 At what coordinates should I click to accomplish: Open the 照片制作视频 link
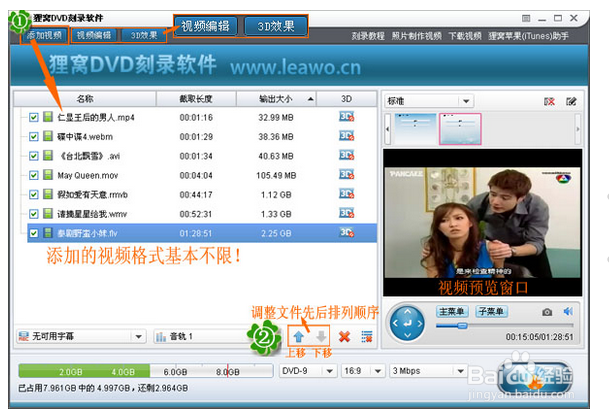(x=416, y=36)
